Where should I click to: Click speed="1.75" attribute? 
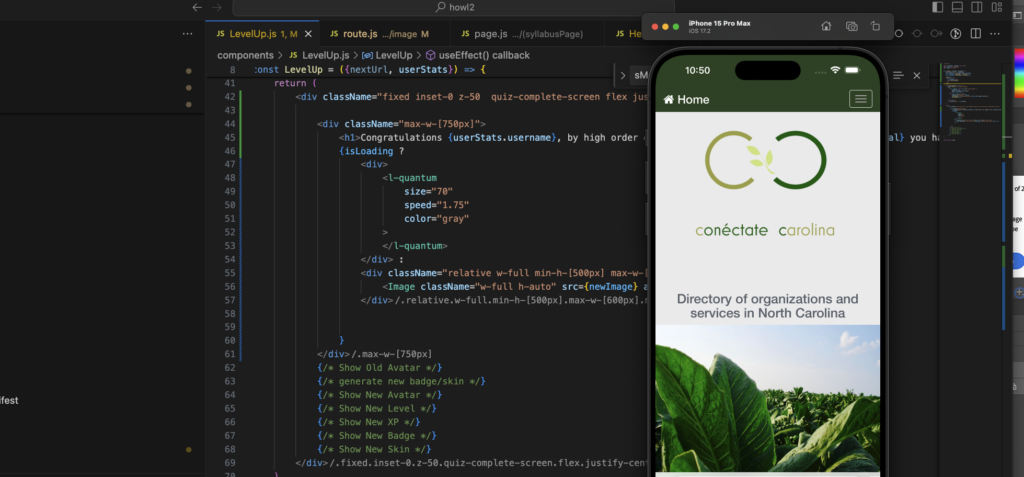436,205
